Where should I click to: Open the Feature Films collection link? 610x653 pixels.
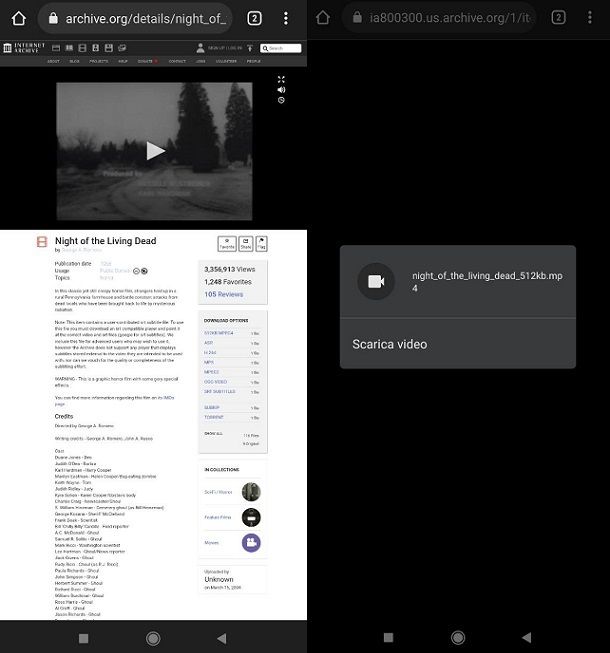[x=218, y=517]
